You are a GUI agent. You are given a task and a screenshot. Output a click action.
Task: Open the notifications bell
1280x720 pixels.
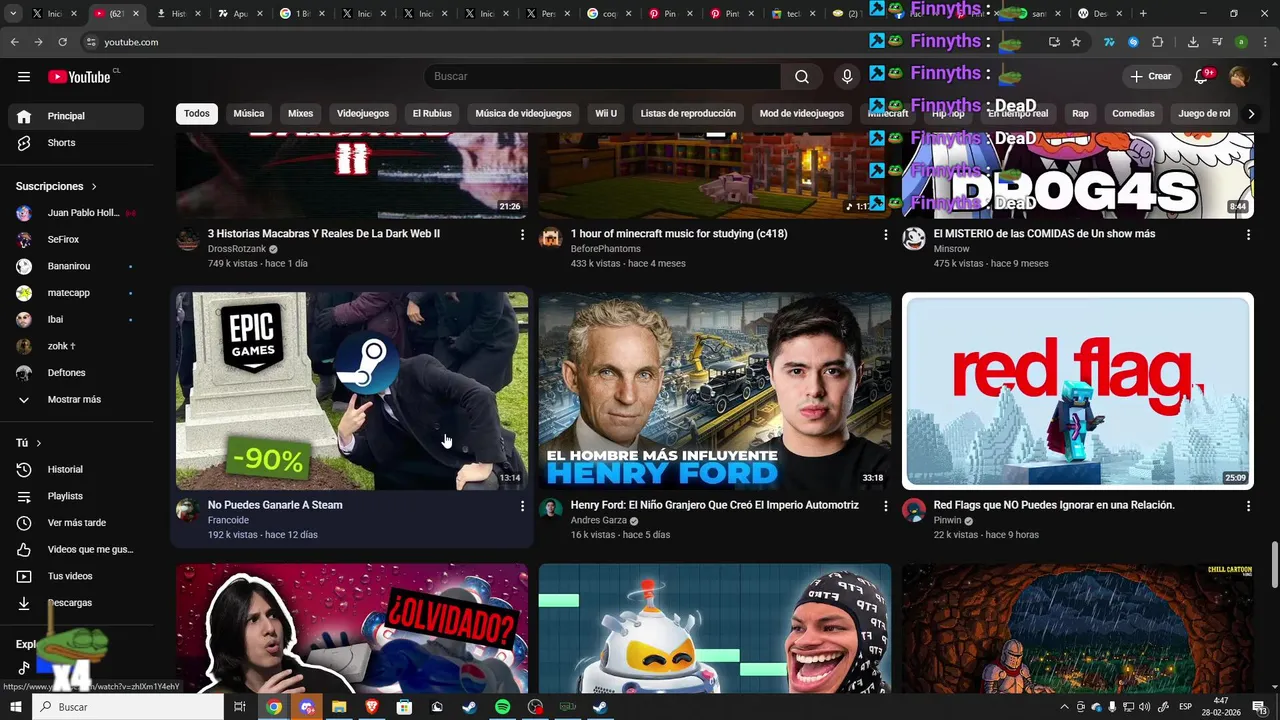(x=1203, y=77)
